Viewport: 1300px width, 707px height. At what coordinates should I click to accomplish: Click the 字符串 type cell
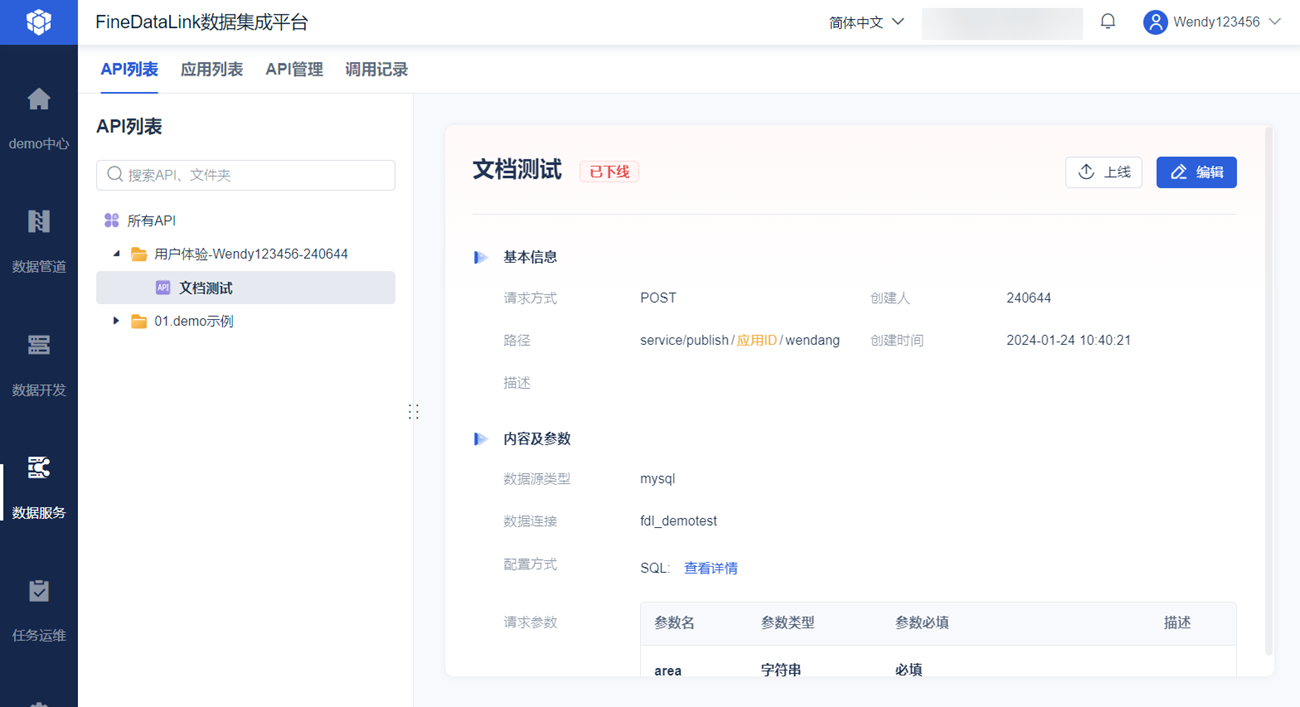tap(781, 670)
